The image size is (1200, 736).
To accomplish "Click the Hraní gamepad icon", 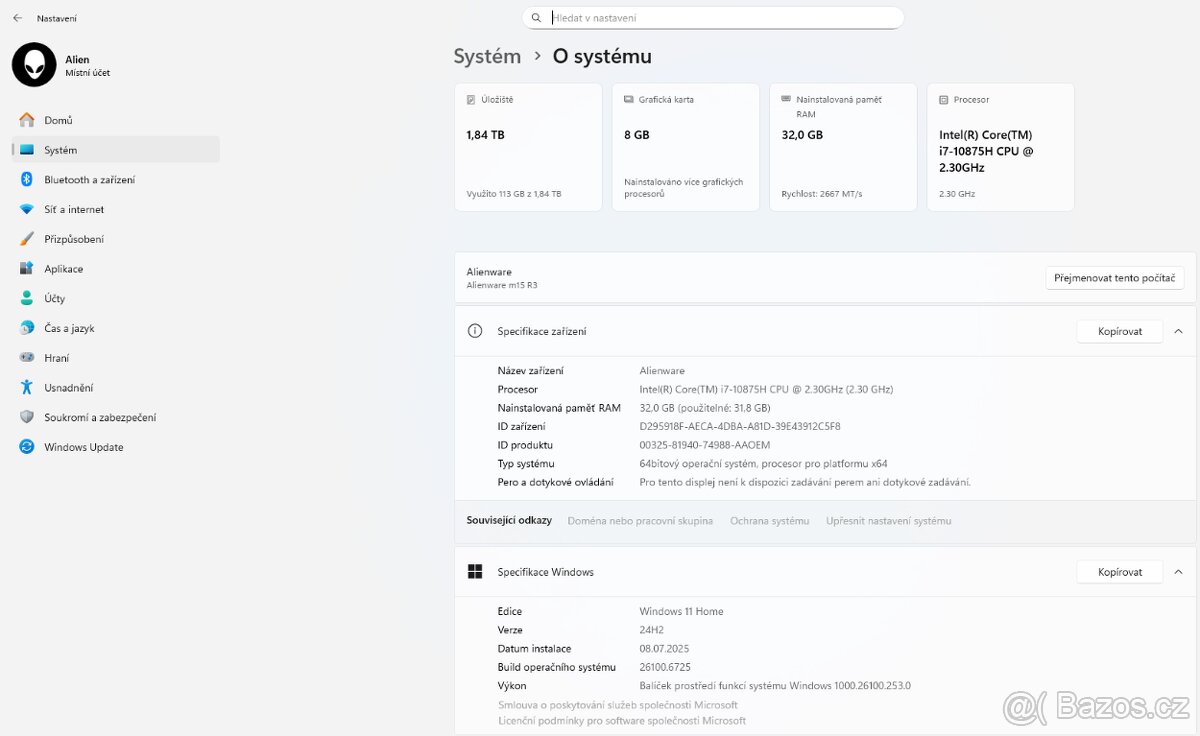I will tap(27, 358).
